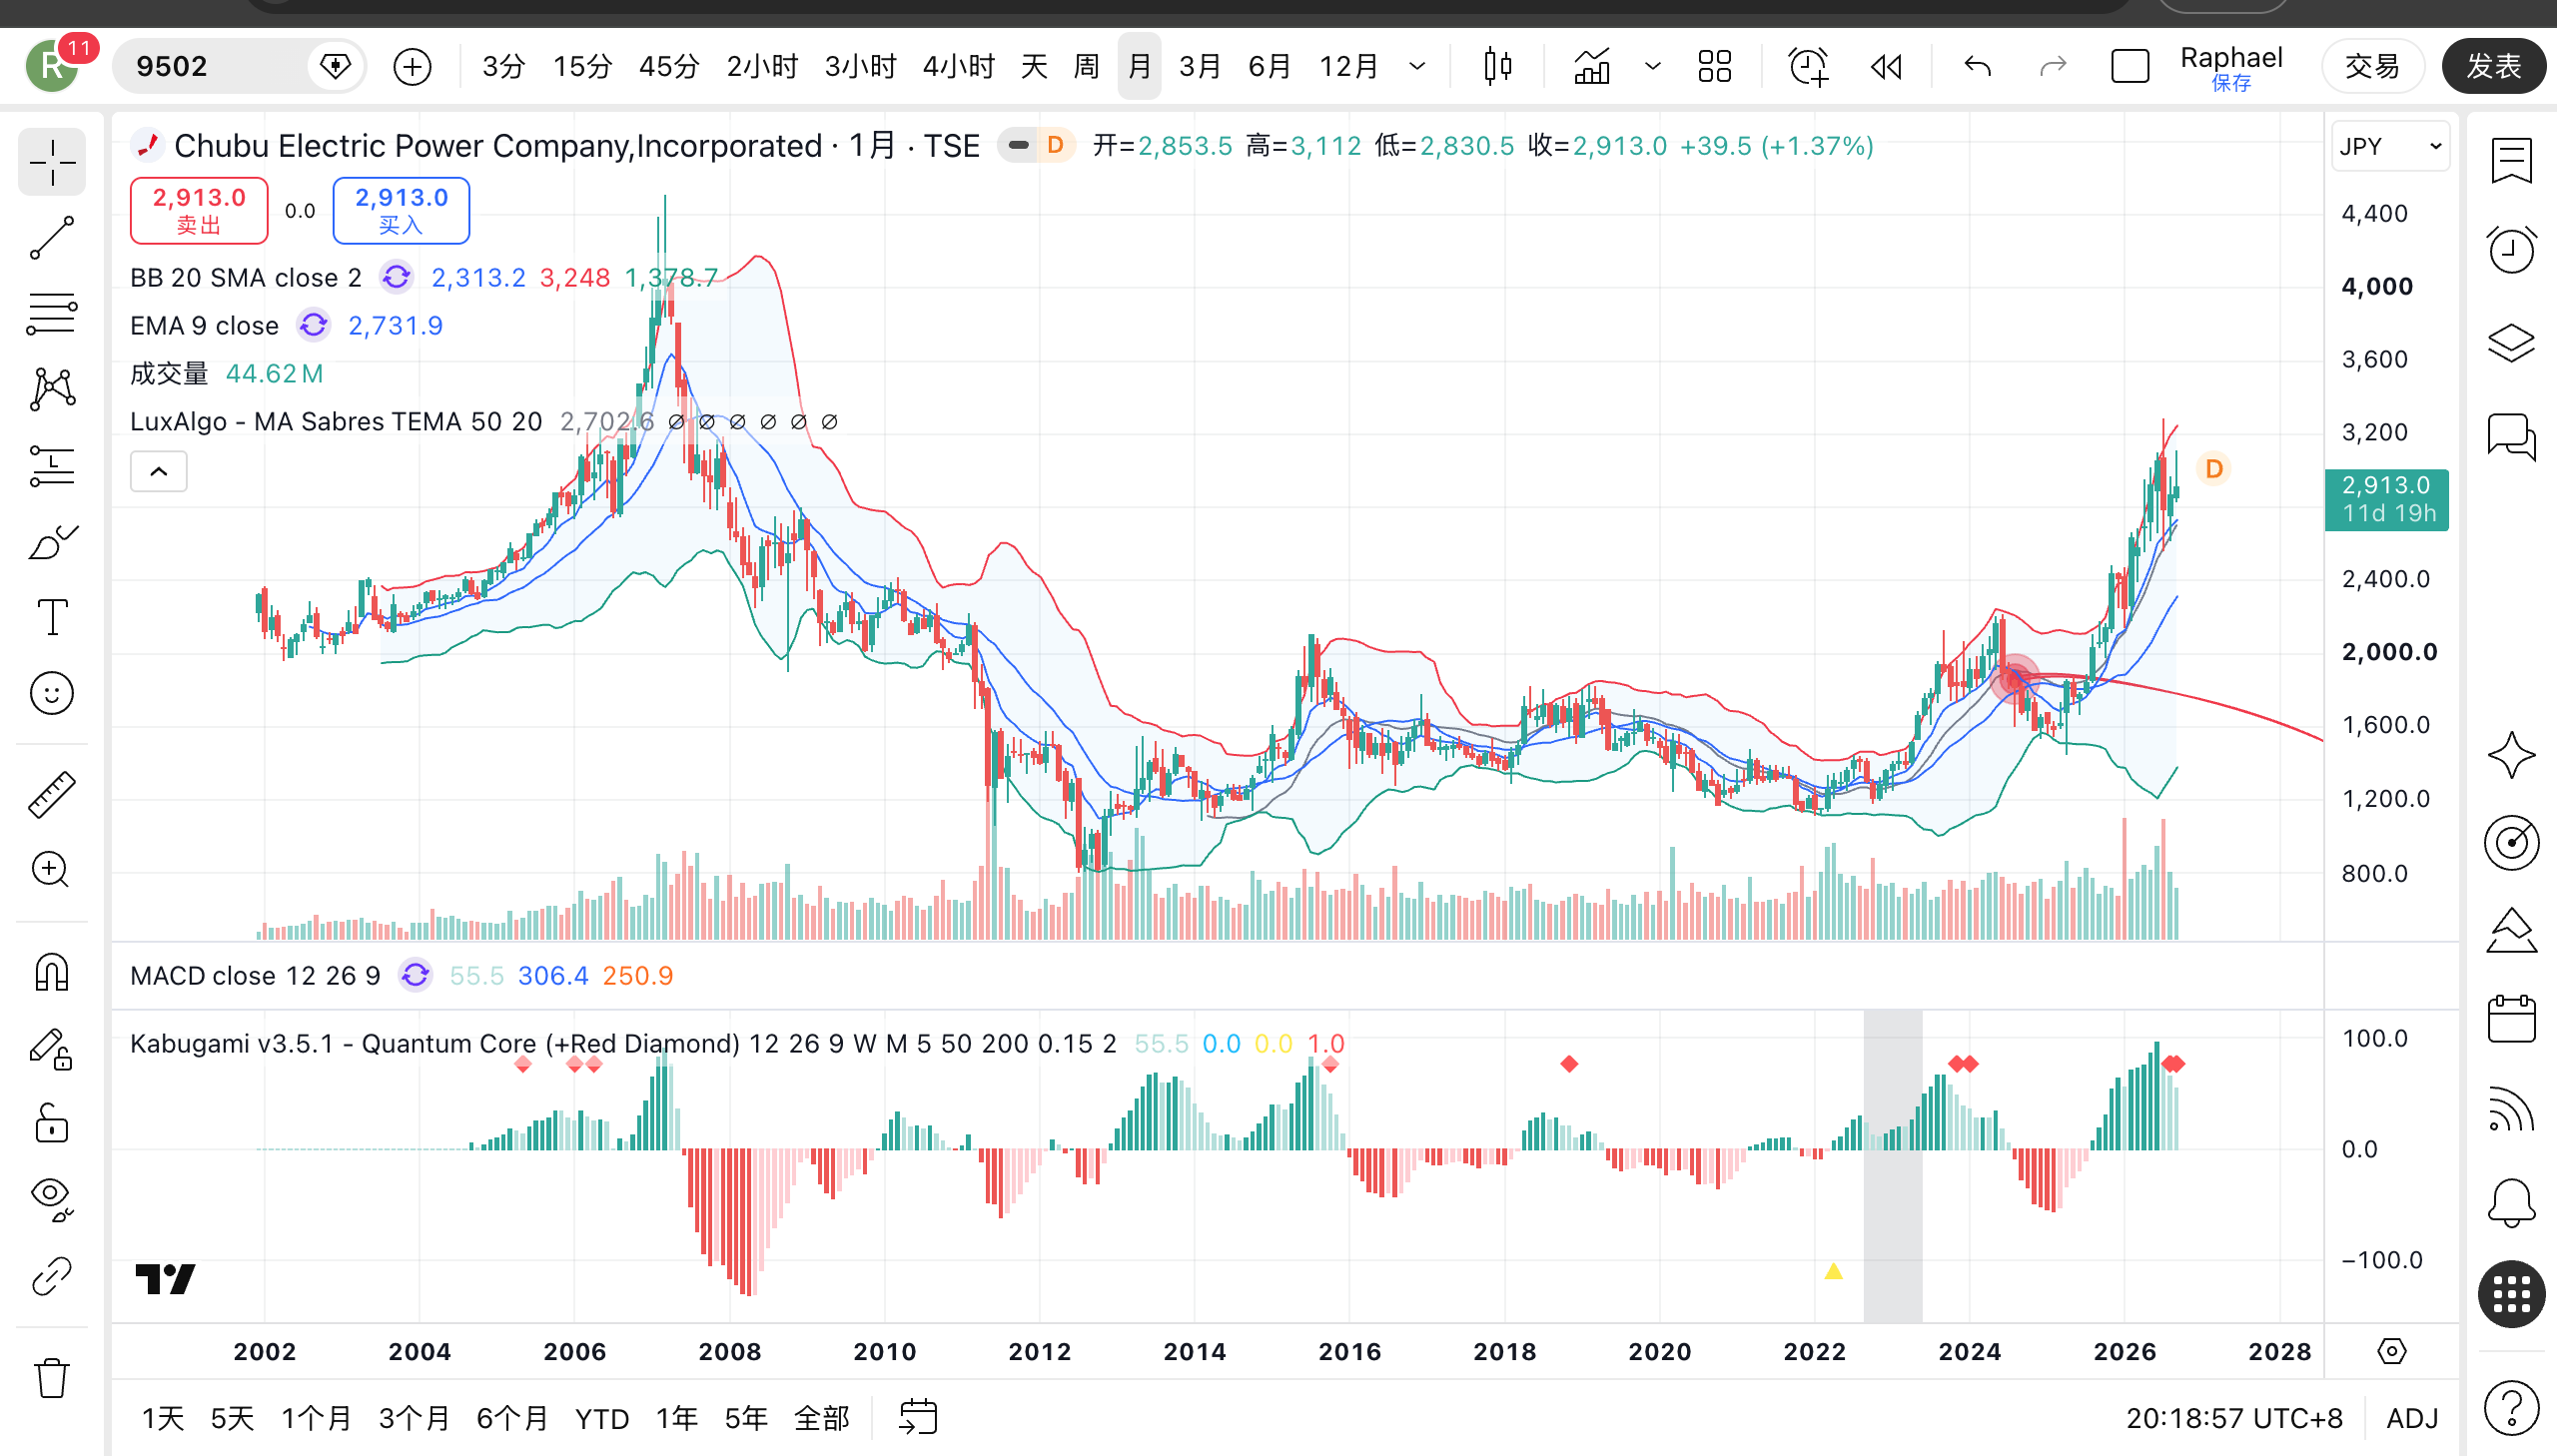Open the notifications bell panel
Screen dimensions: 2557x1456
(x=2511, y=1203)
